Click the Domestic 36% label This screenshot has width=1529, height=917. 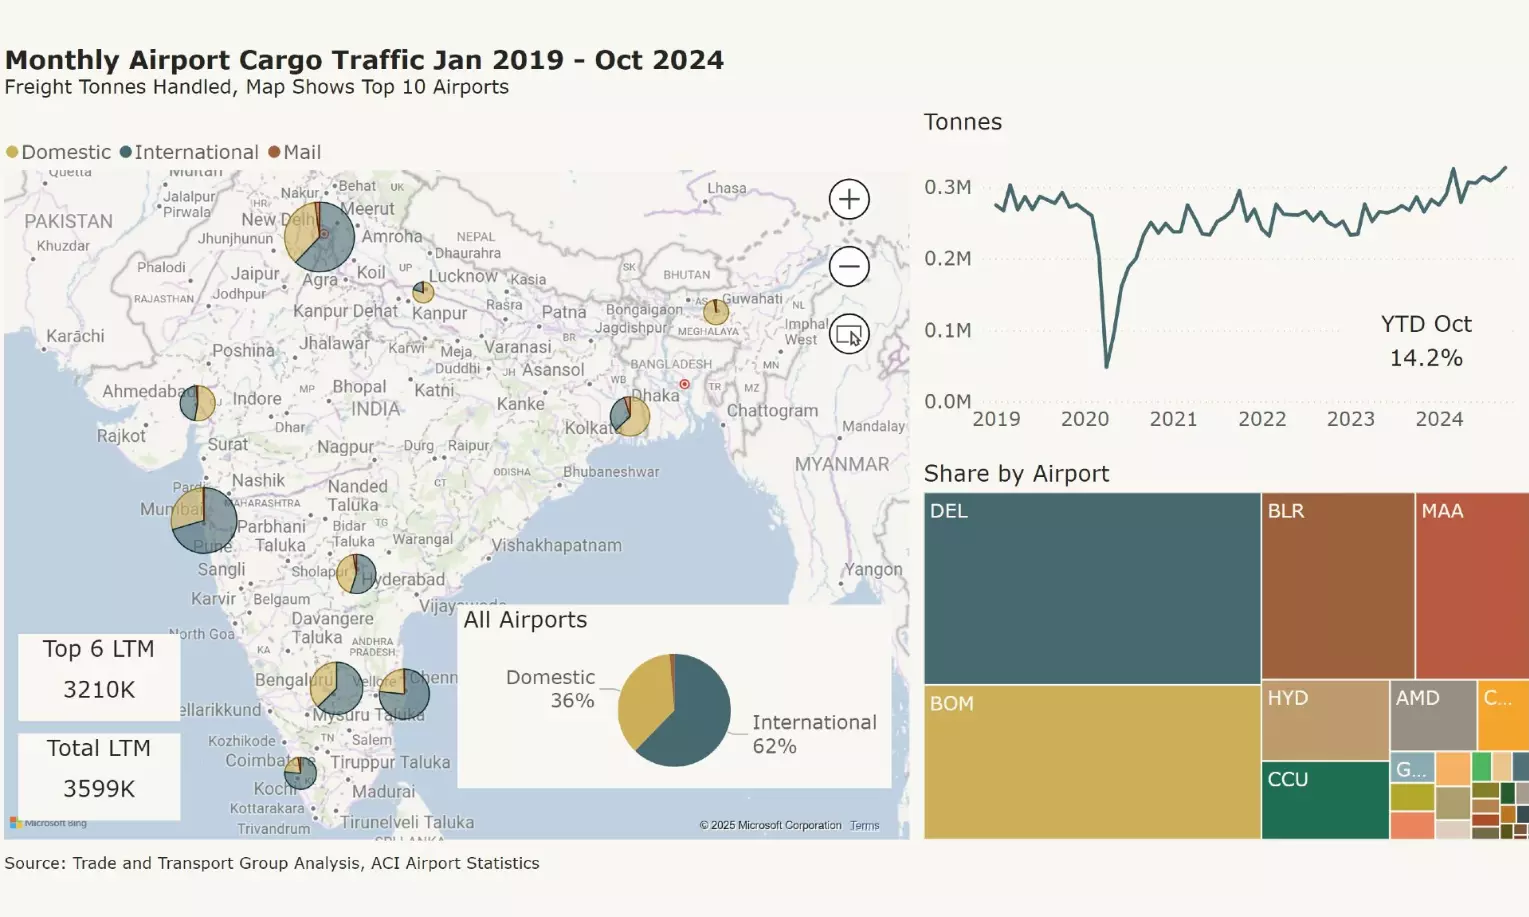click(x=551, y=689)
